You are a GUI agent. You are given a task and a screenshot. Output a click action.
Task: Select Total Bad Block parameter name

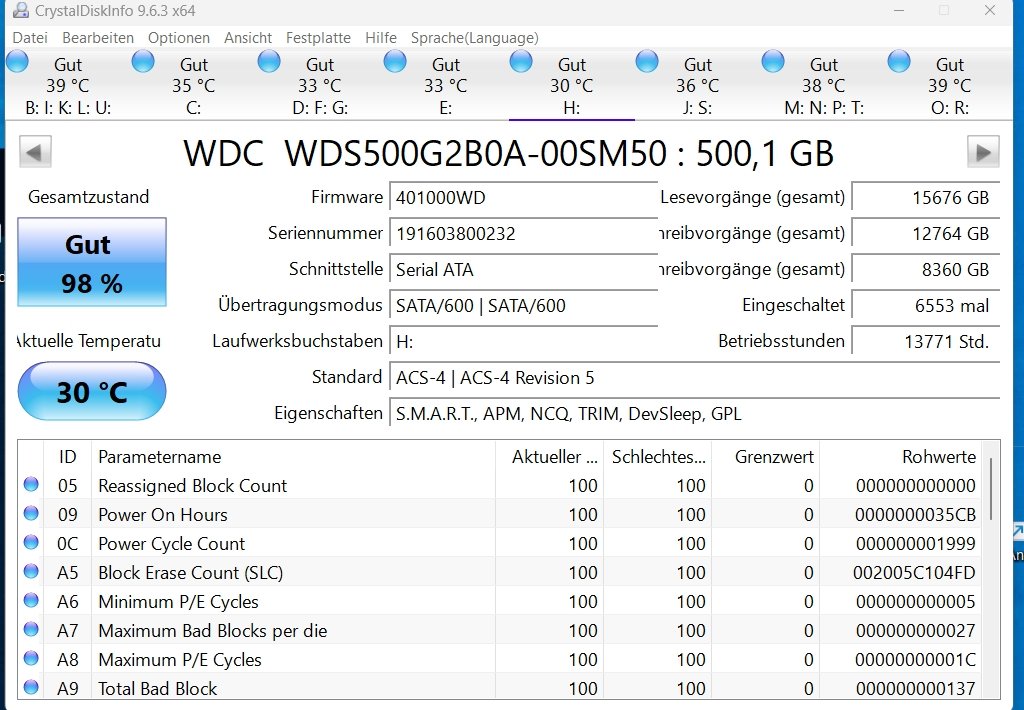point(157,688)
